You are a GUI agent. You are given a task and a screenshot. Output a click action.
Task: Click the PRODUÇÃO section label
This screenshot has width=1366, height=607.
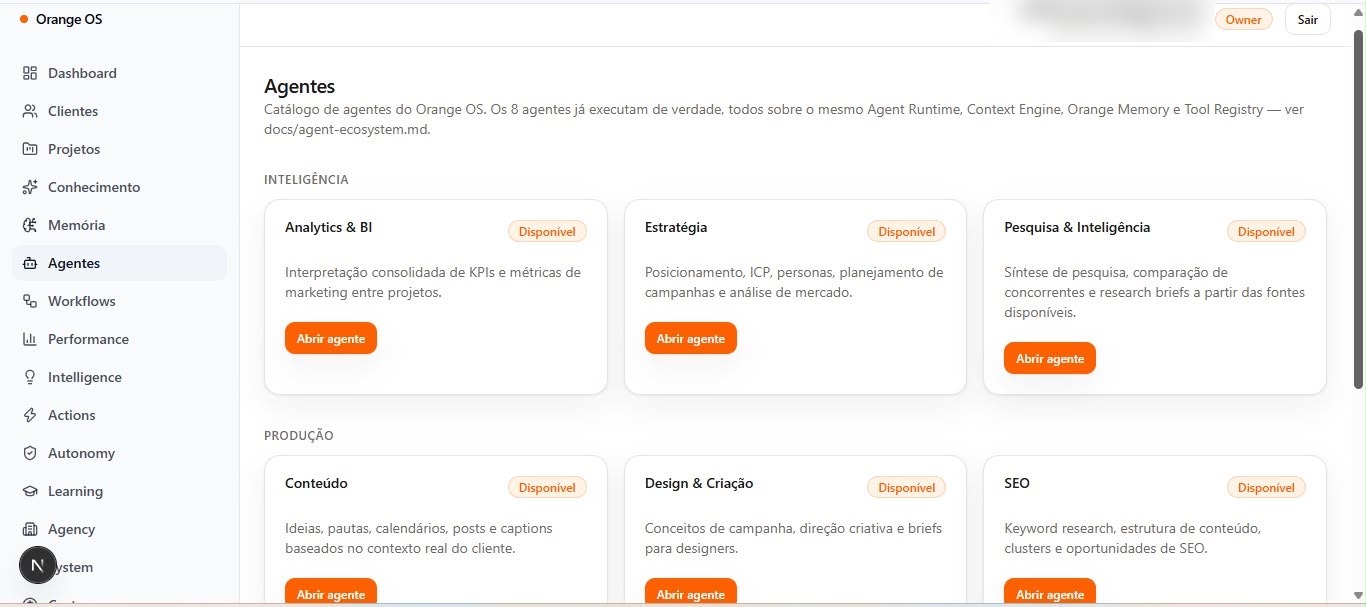pos(299,436)
